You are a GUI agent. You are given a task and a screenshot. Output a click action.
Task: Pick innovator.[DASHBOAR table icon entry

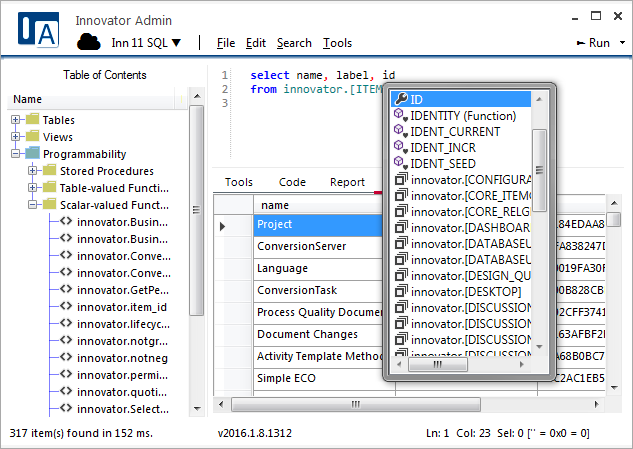pos(461,228)
